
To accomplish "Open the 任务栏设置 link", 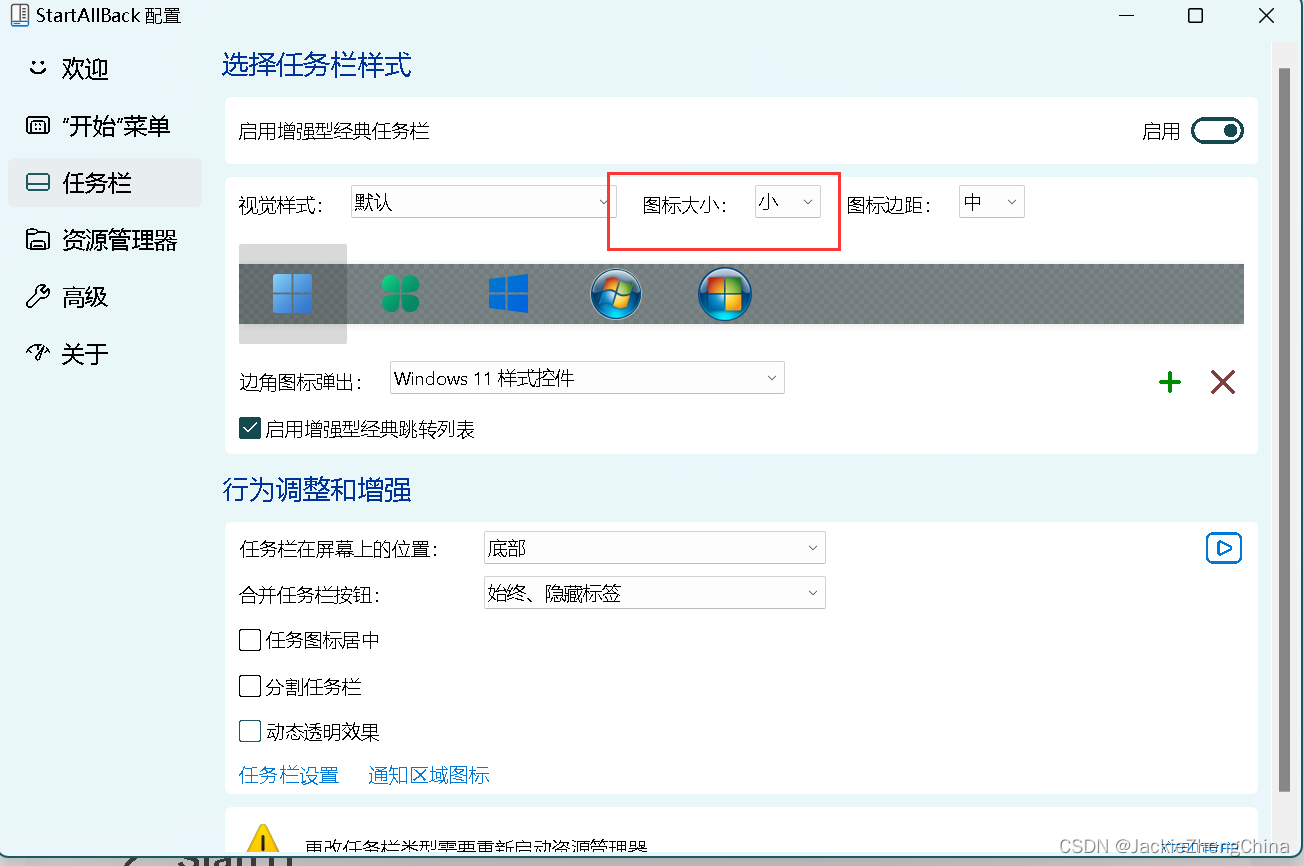I will coord(289,775).
